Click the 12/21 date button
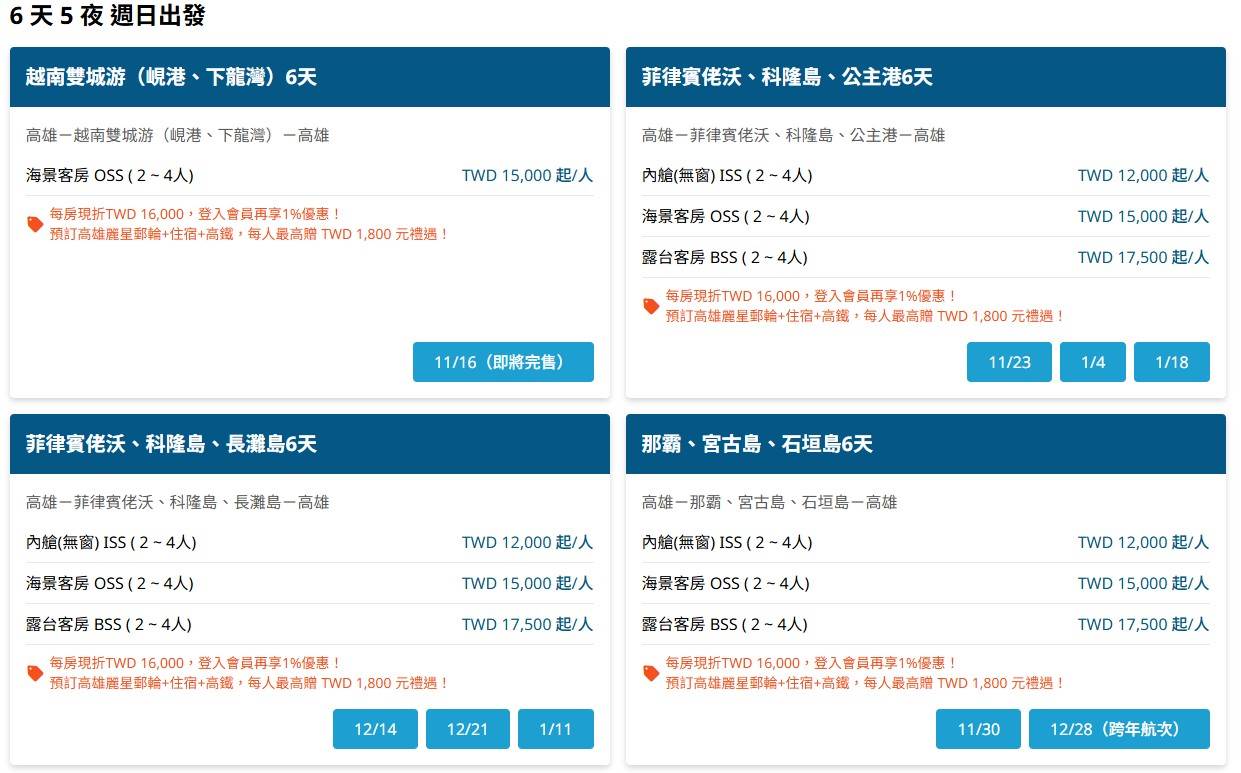The image size is (1241, 773). coord(467,729)
